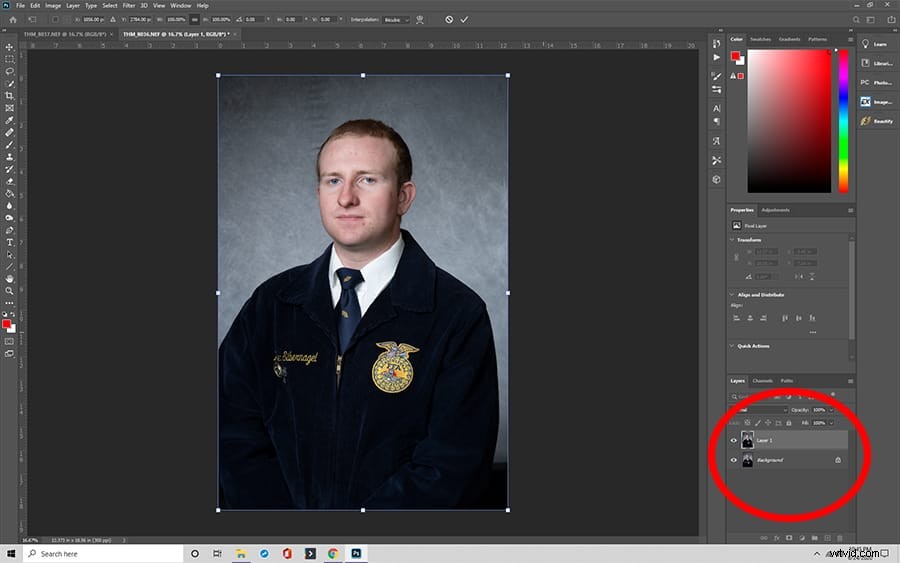Screen dimensions: 900x563
Task: Open the Window menu
Action: (x=180, y=5)
